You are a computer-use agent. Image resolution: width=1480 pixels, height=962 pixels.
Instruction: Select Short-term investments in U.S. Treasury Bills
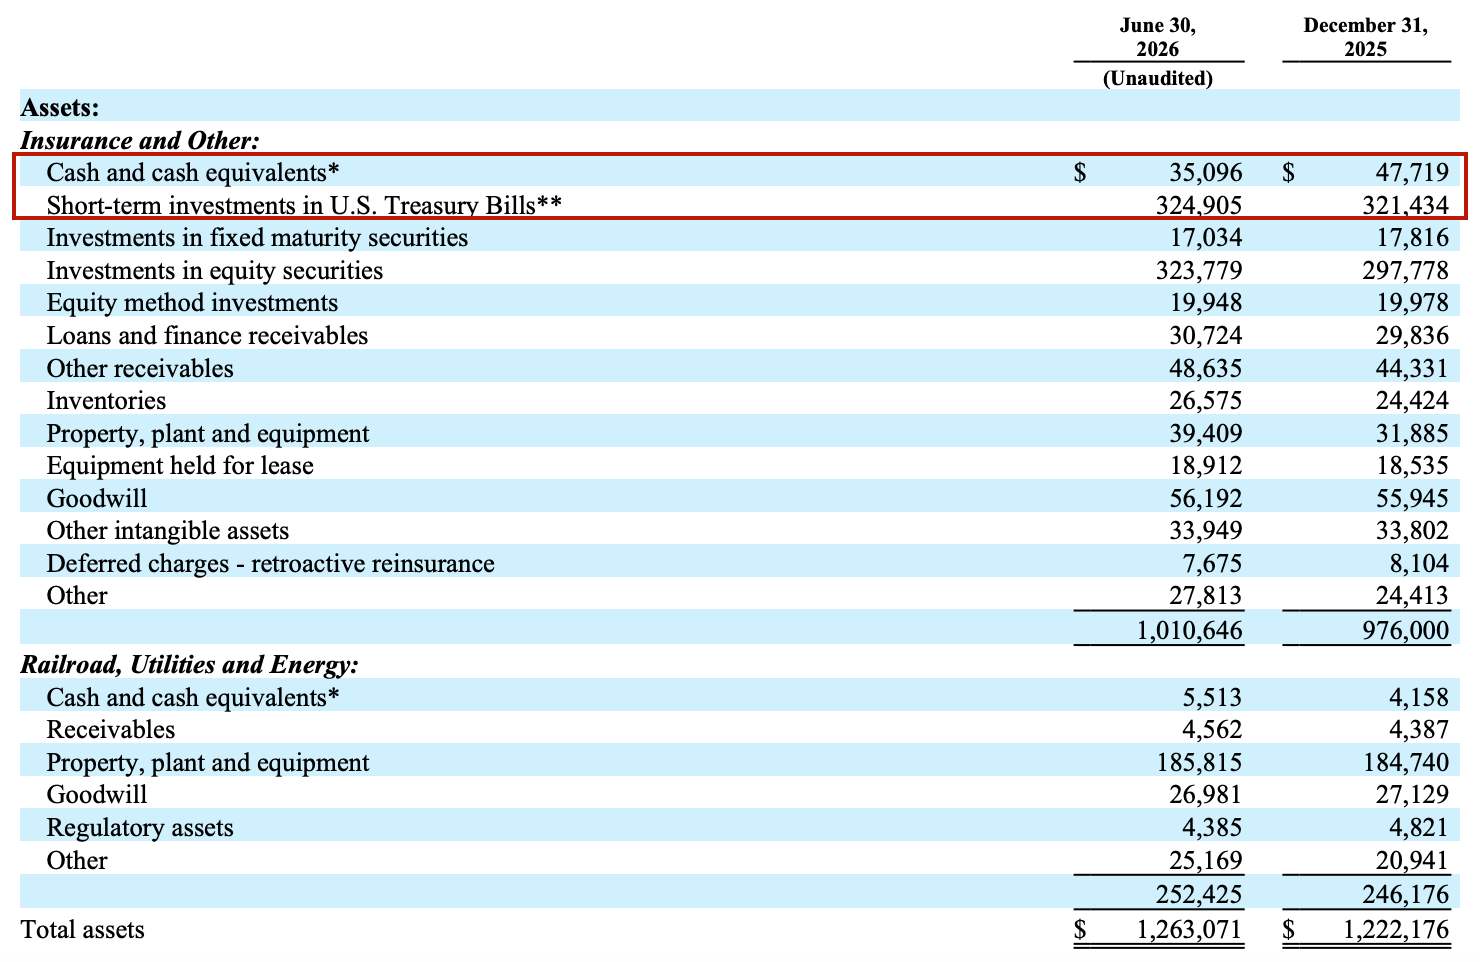tap(304, 206)
